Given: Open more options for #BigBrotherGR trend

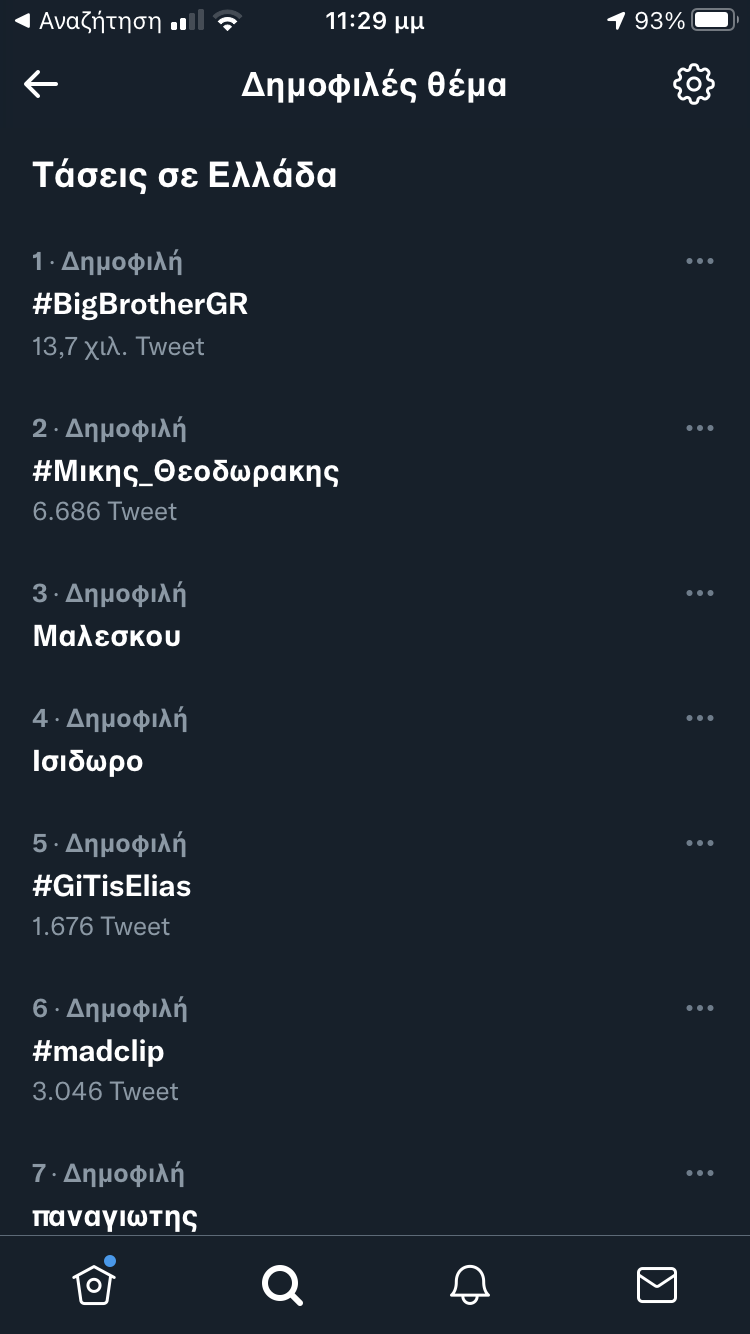Looking at the screenshot, I should (699, 262).
